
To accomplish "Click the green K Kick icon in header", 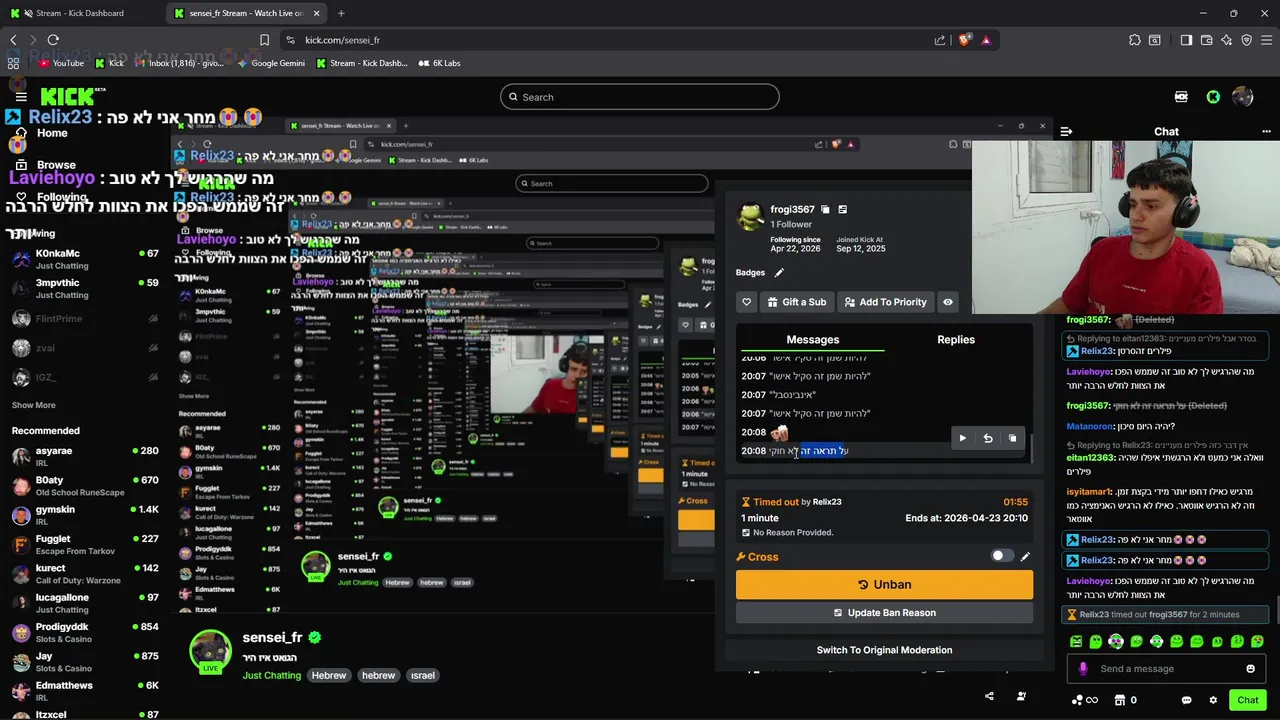I will pos(1213,97).
